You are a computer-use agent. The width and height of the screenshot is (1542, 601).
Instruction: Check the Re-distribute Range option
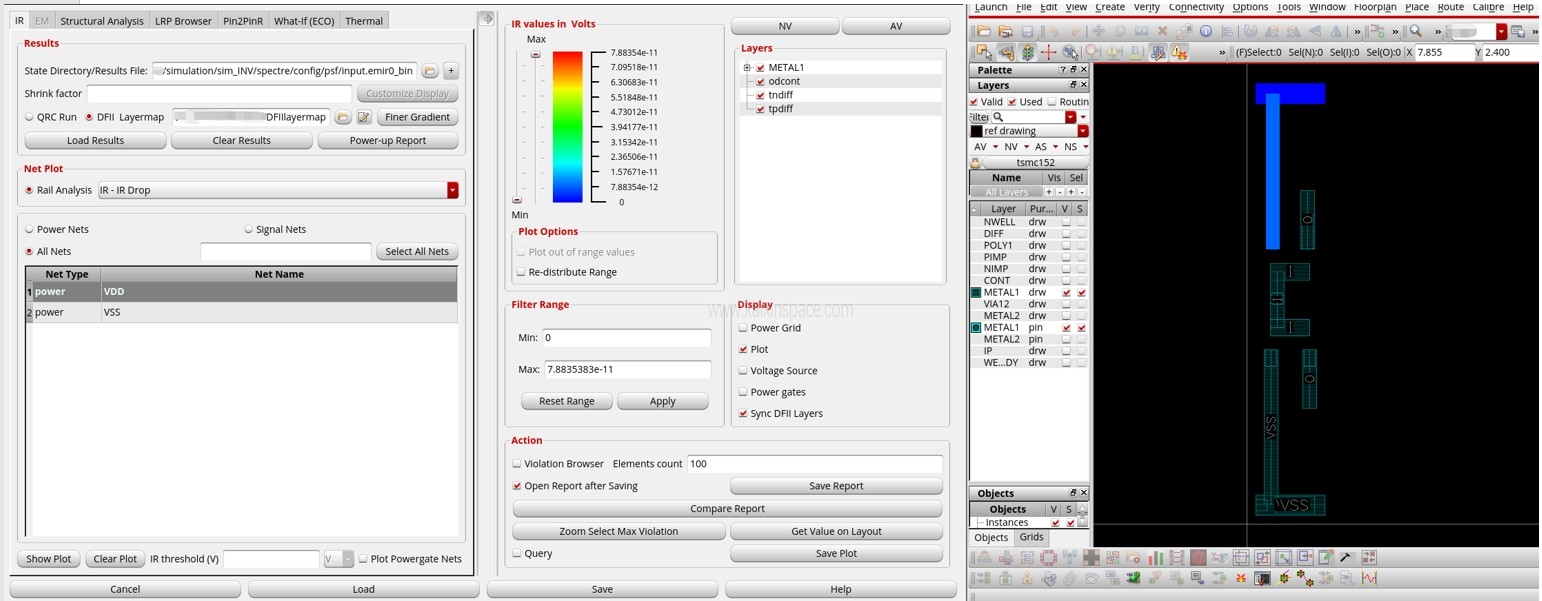[521, 272]
